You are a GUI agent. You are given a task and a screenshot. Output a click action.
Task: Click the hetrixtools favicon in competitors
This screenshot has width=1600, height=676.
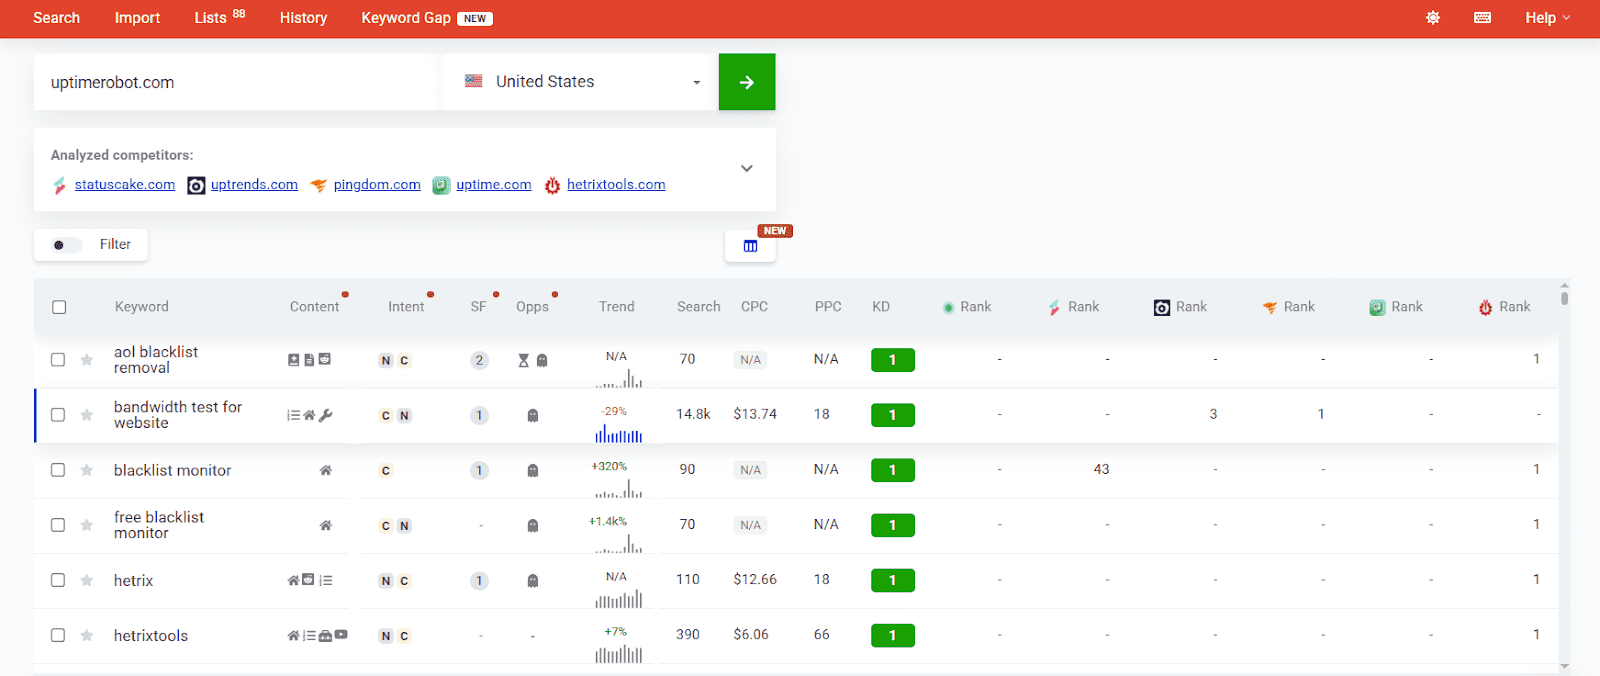(x=552, y=185)
